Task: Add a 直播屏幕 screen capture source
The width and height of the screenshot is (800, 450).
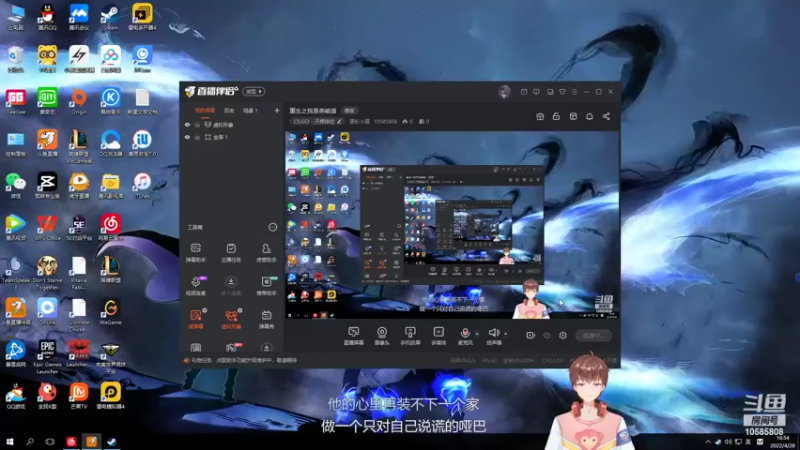Action: (353, 336)
